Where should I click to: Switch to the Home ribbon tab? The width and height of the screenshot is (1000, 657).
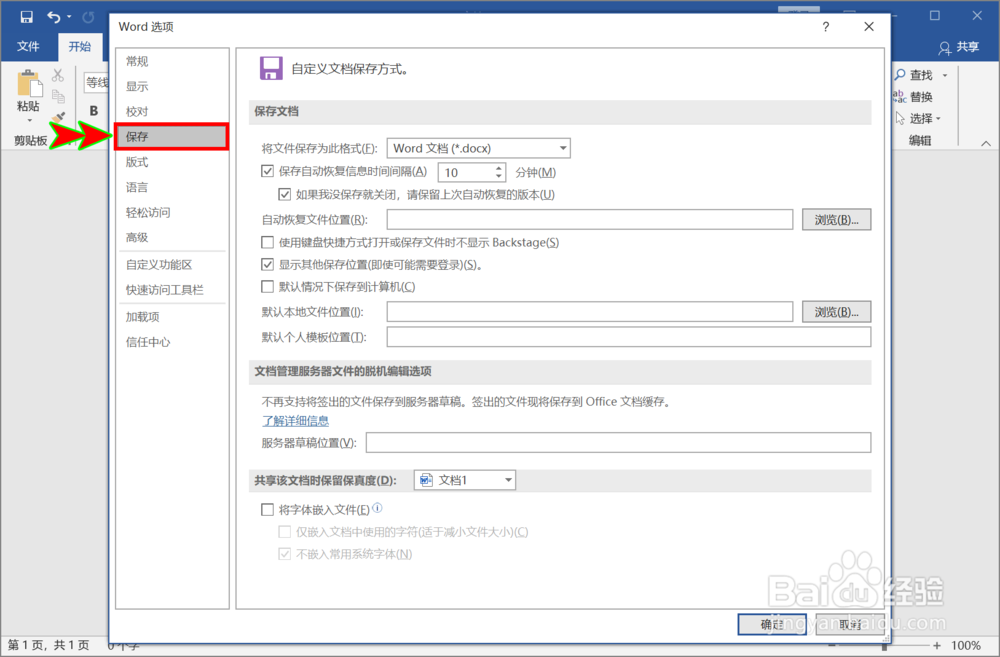pos(80,47)
